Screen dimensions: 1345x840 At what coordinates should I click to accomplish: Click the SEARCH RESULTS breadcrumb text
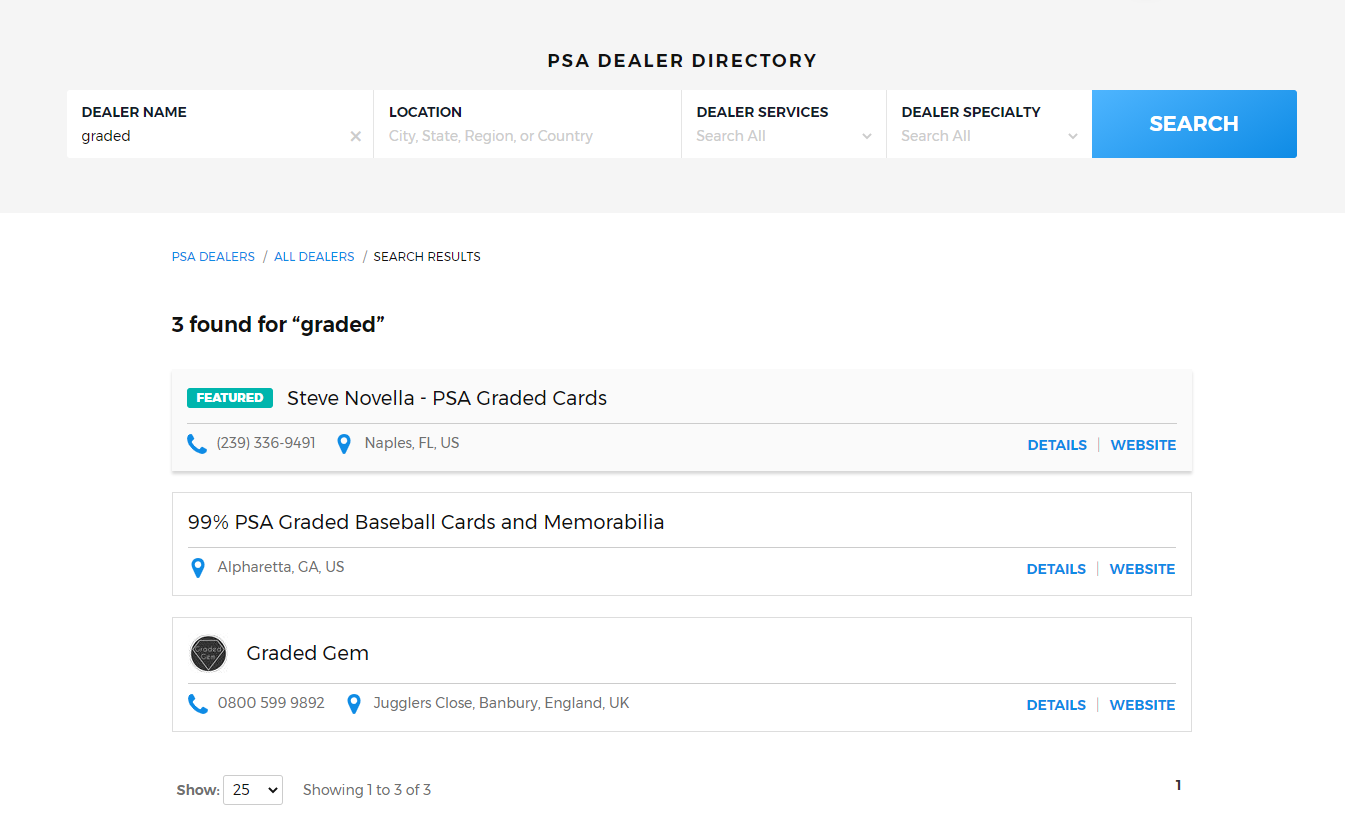(427, 257)
